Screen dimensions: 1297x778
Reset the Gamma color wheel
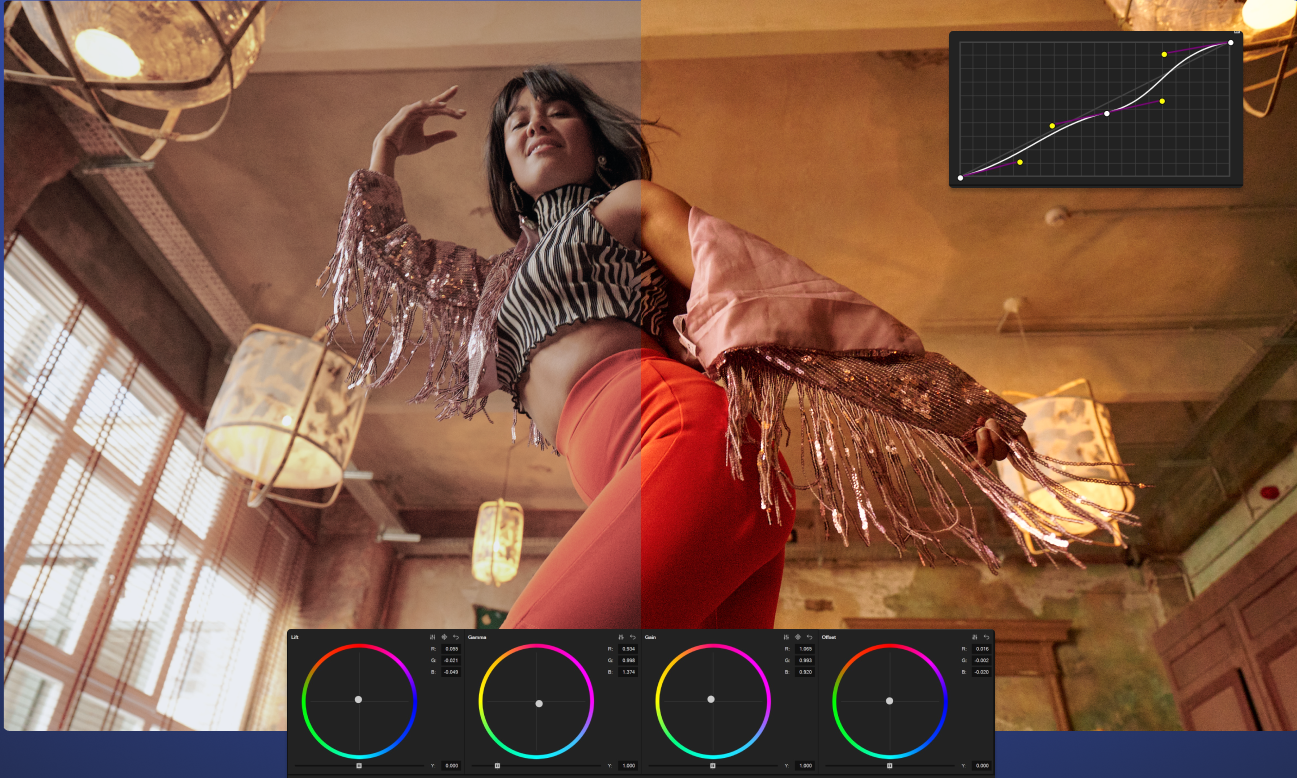pos(633,637)
